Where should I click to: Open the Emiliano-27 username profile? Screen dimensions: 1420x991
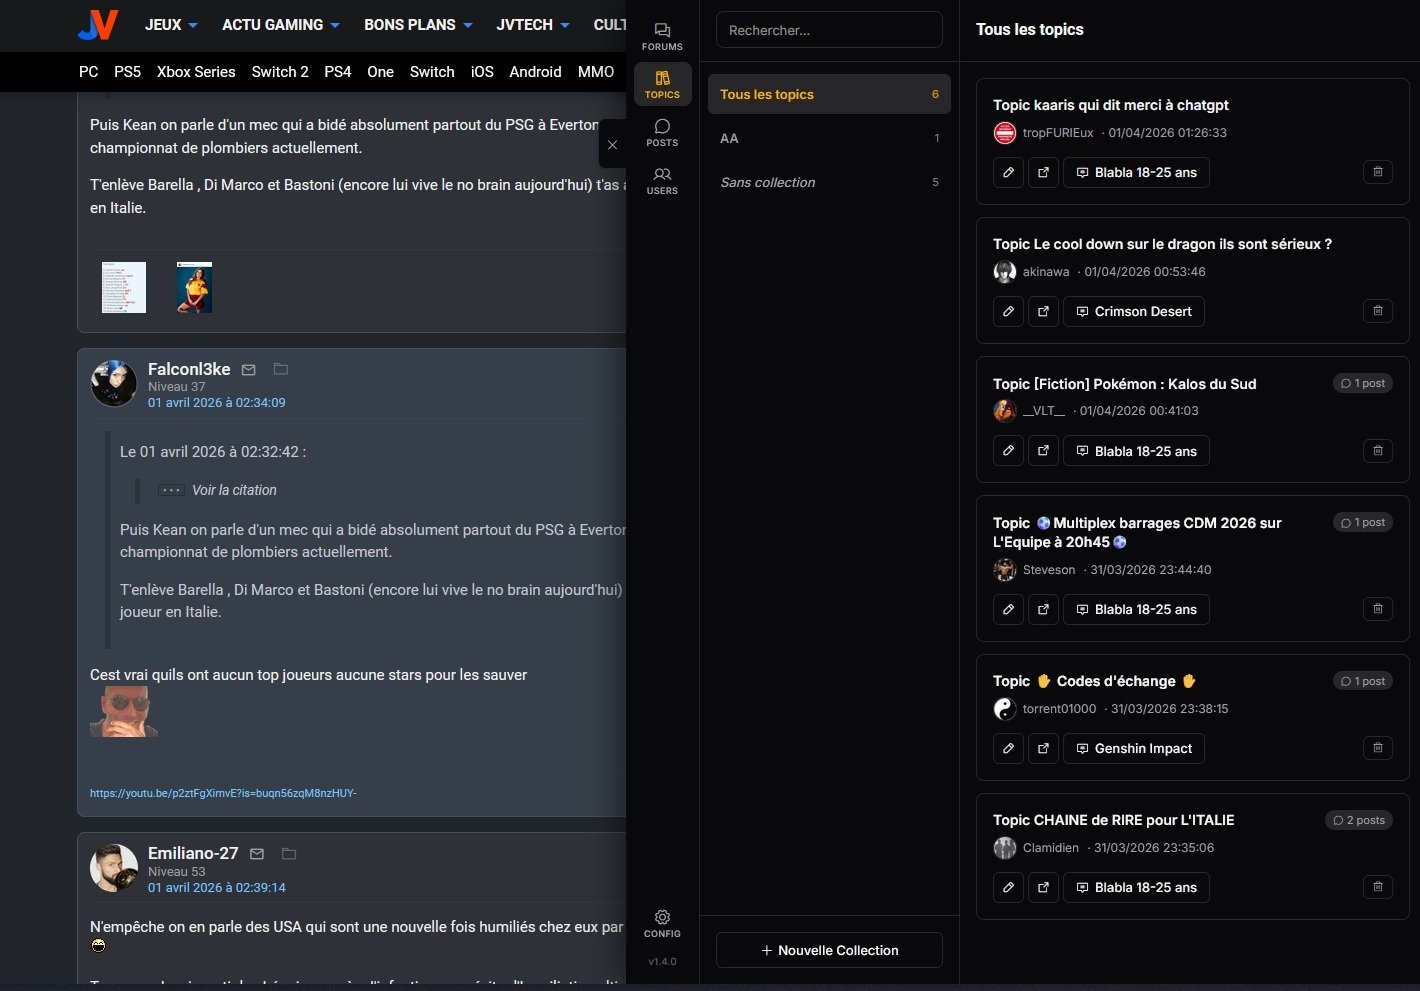click(x=193, y=853)
